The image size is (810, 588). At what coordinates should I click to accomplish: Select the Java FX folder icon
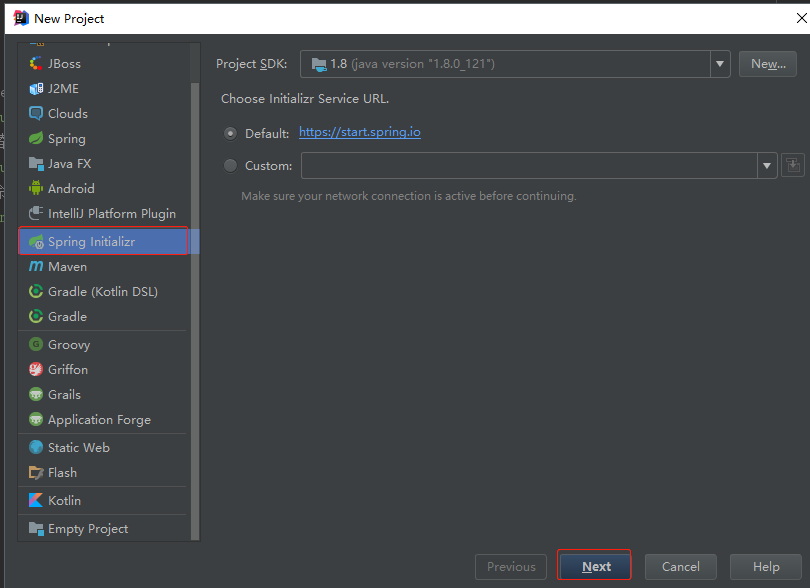(x=36, y=164)
